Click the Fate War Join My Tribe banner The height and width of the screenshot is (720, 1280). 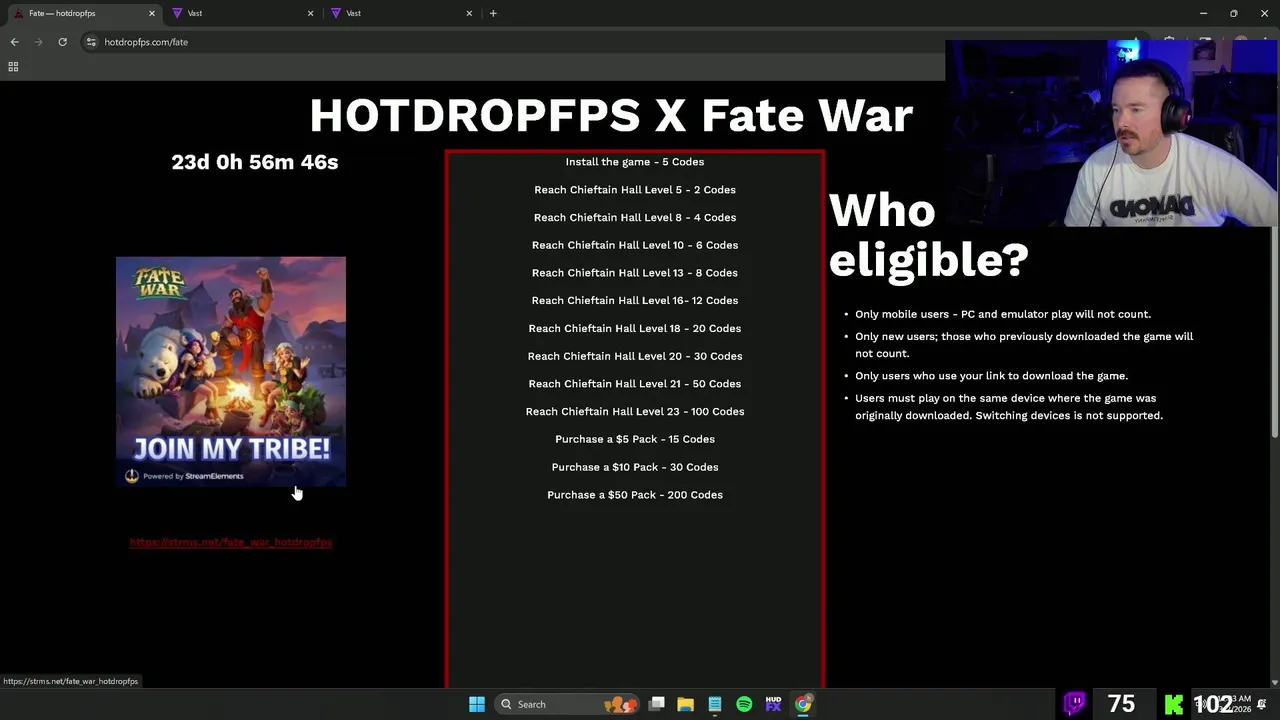pos(231,372)
